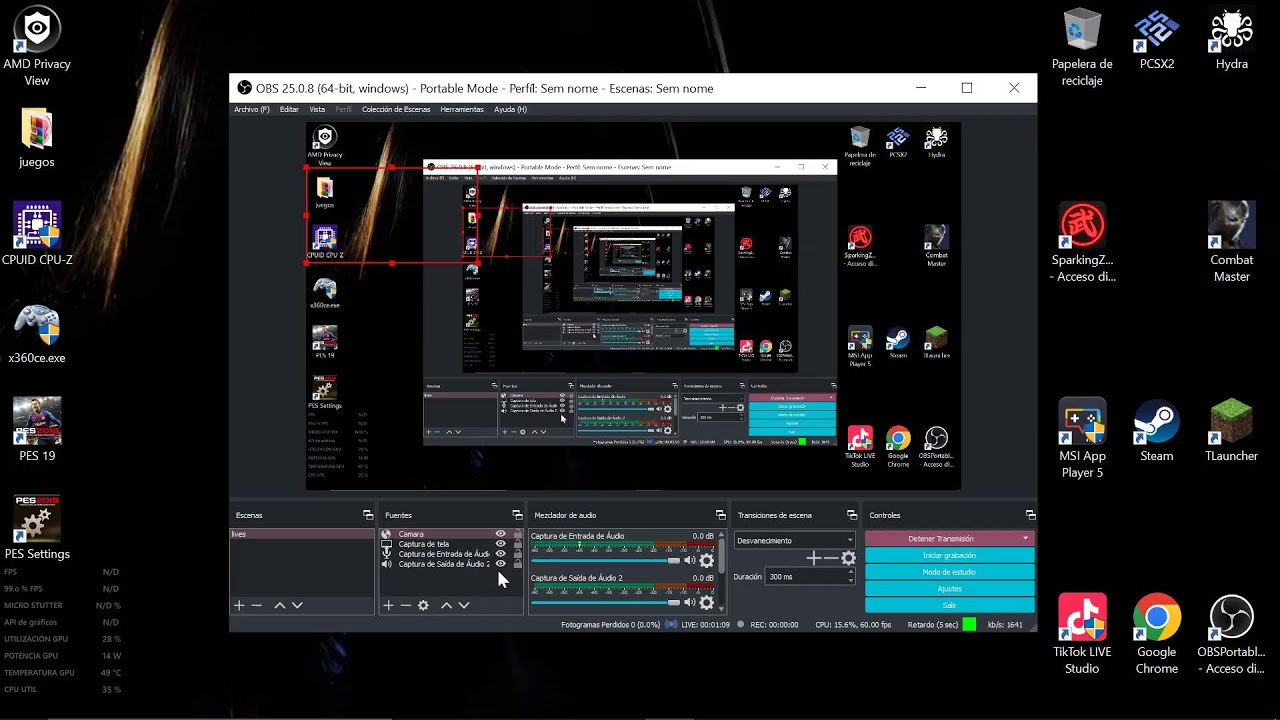
Task: Open the Detener Transmisión arrow menu
Action: tap(1025, 538)
